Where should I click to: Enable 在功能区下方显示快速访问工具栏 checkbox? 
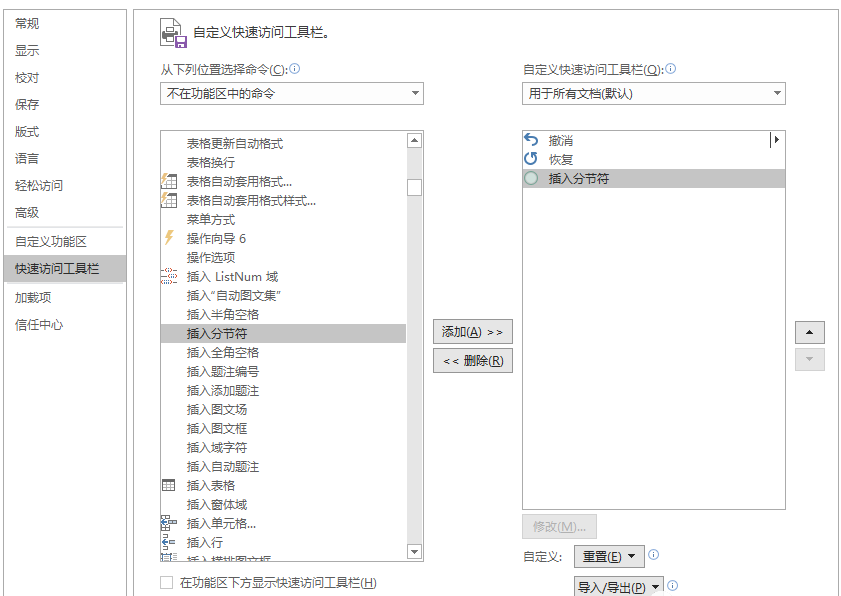[x=167, y=583]
